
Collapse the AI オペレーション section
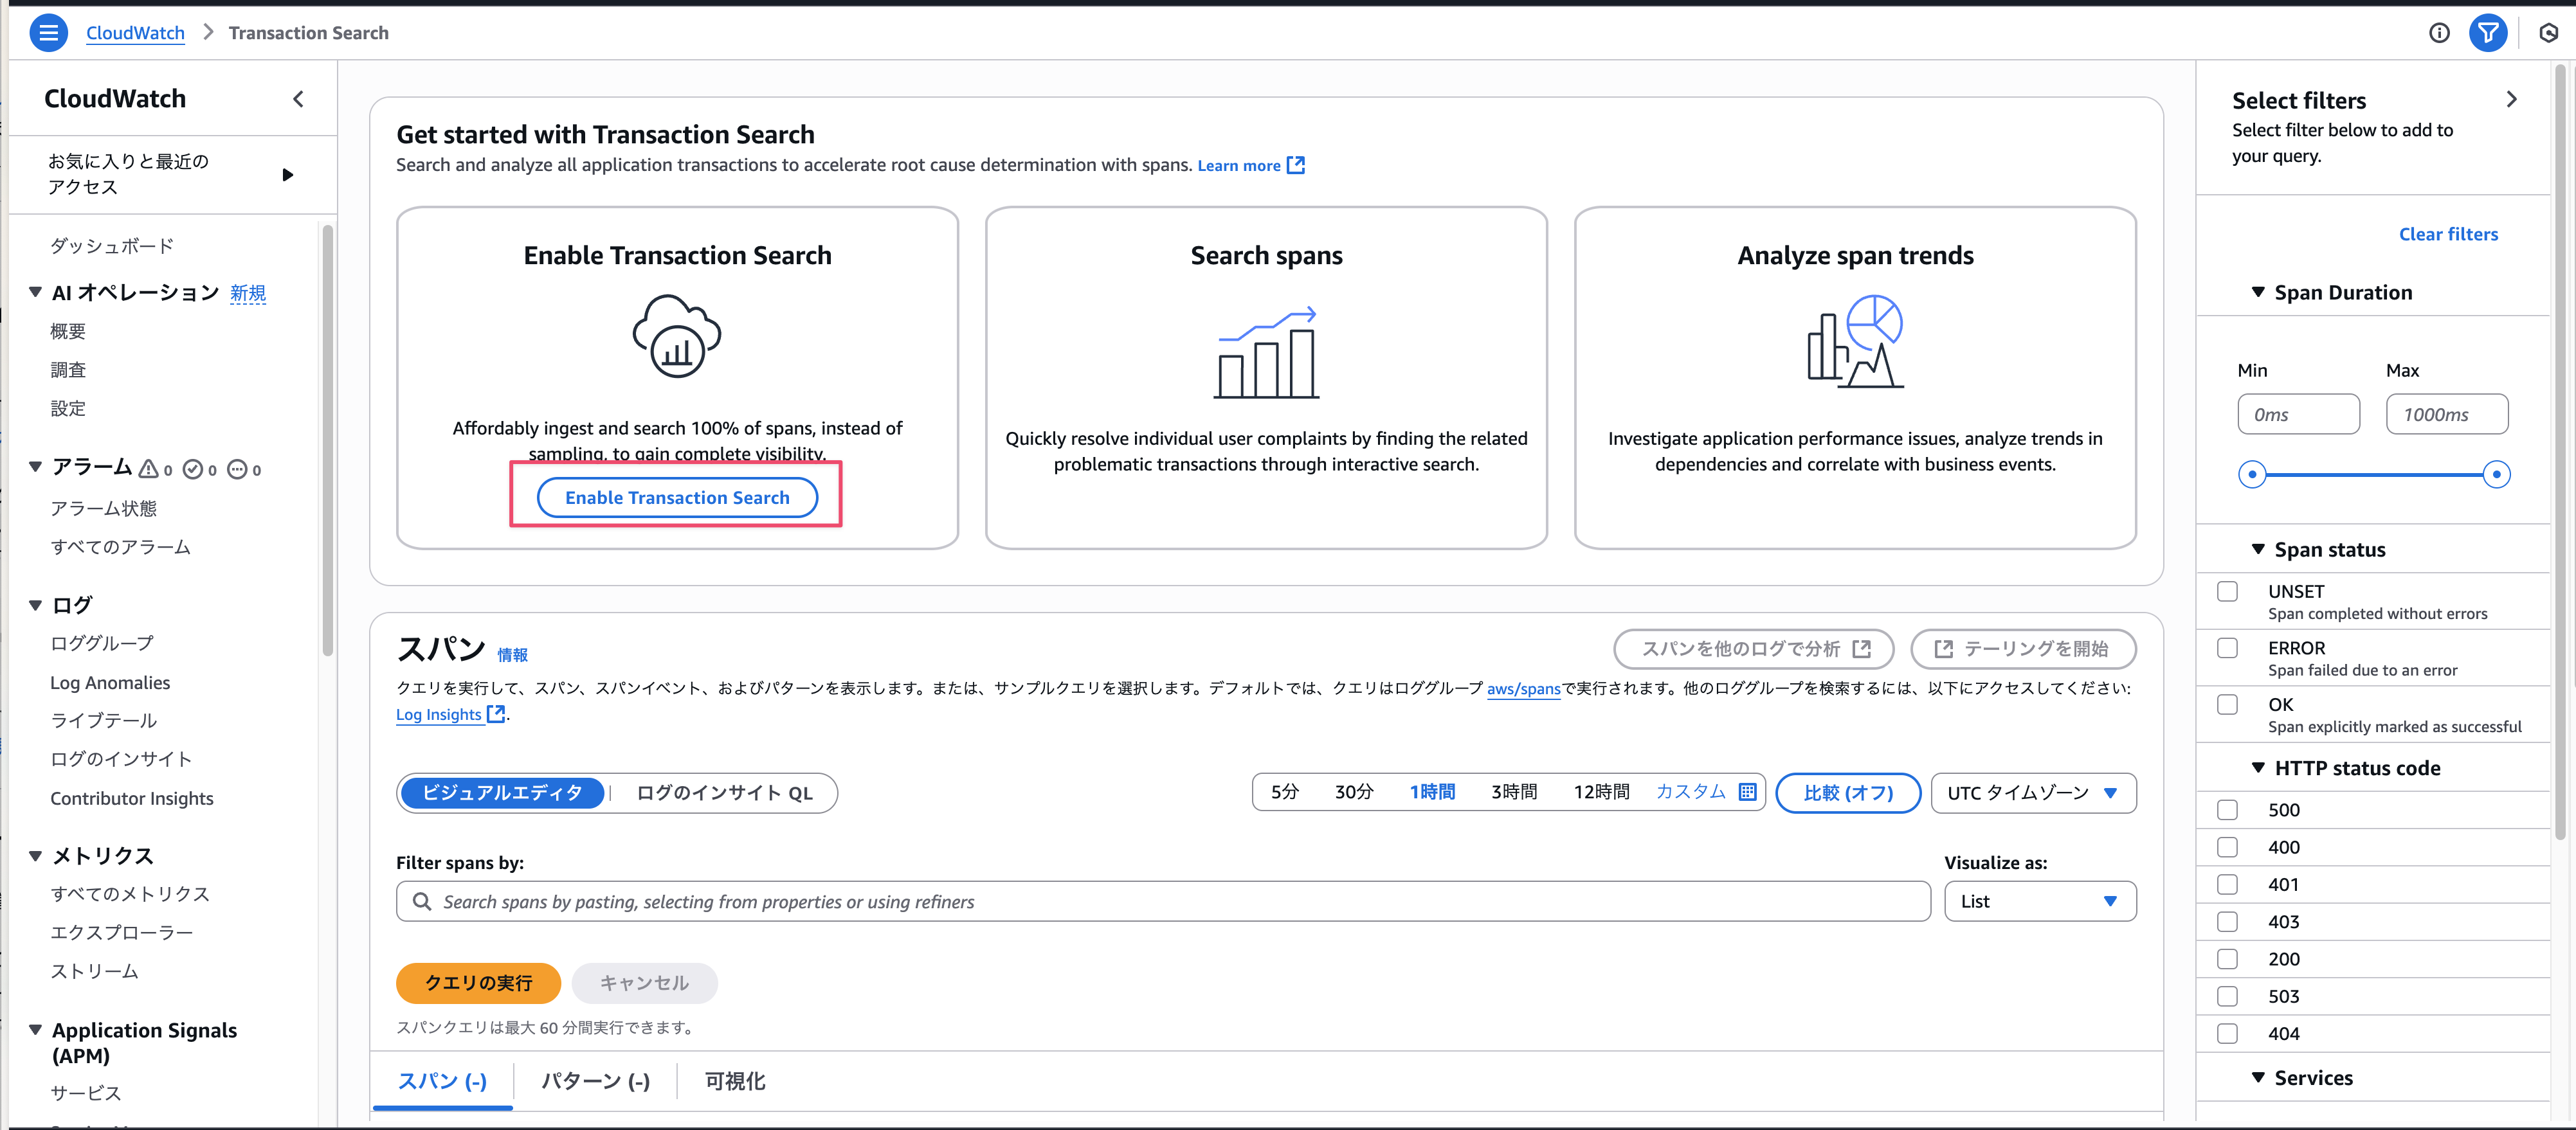(35, 292)
